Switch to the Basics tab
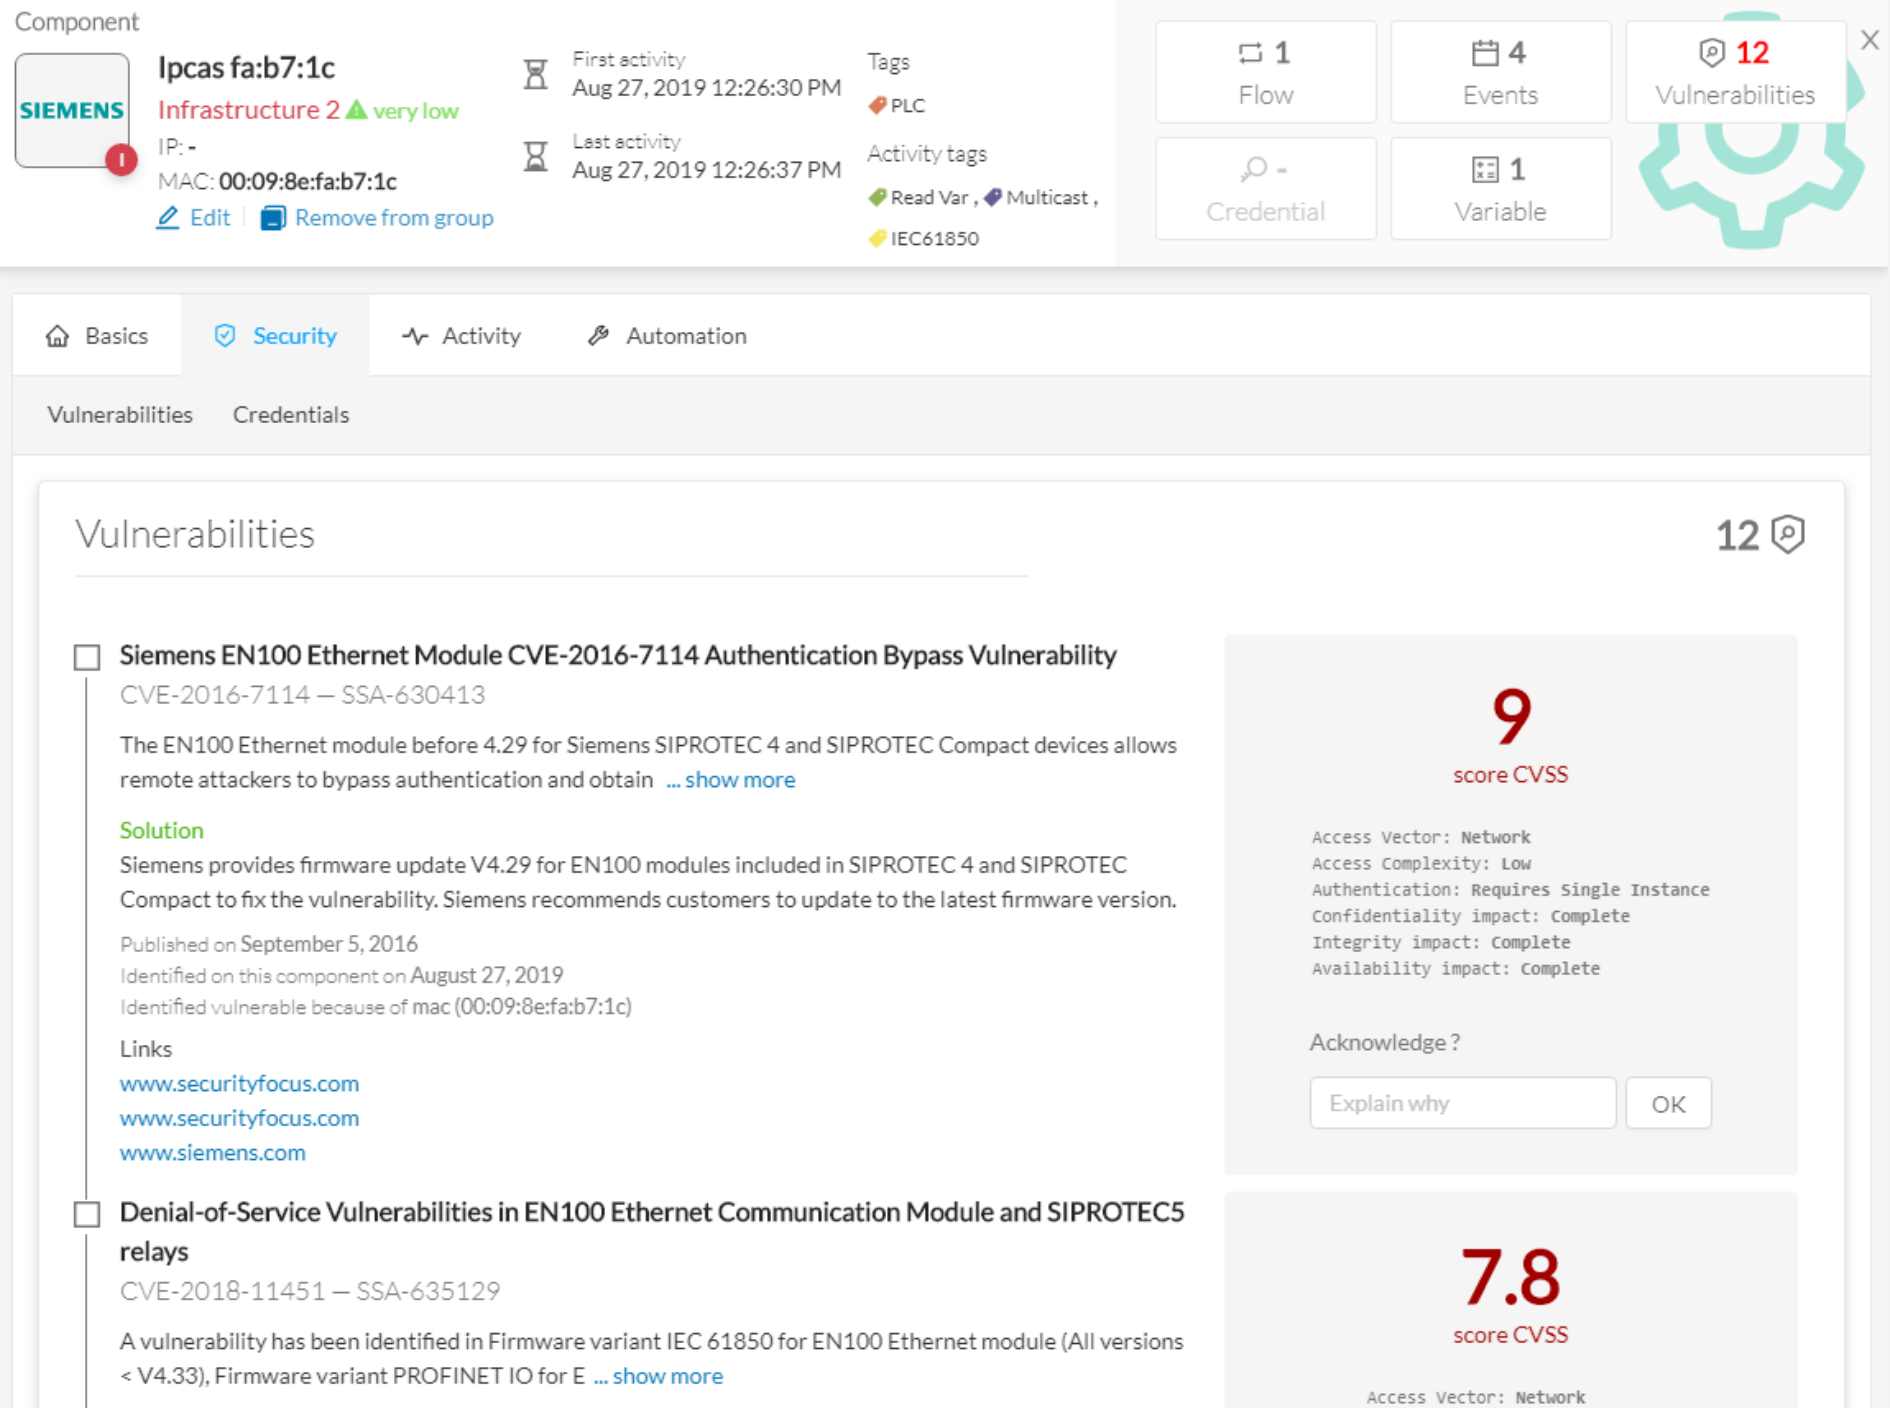1890x1408 pixels. point(97,336)
